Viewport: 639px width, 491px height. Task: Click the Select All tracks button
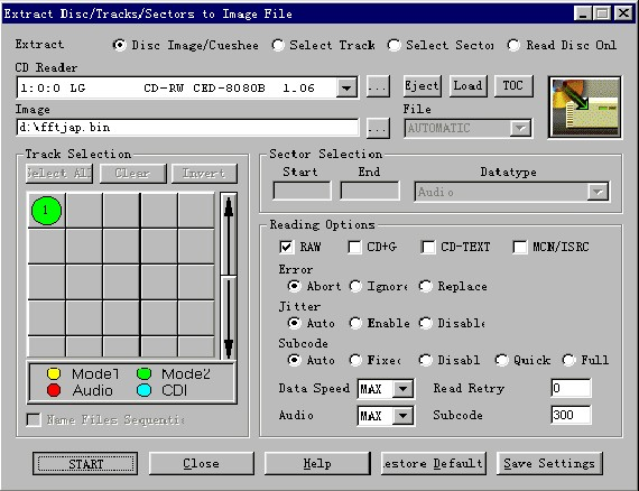[x=59, y=174]
